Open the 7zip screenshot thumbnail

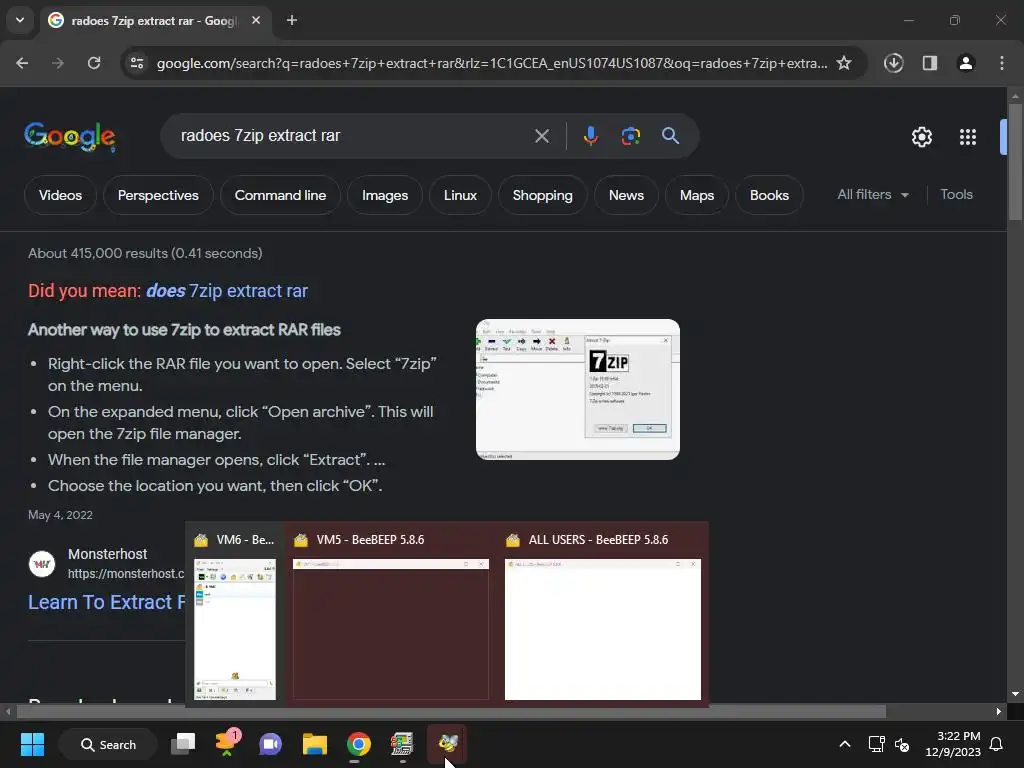[577, 389]
